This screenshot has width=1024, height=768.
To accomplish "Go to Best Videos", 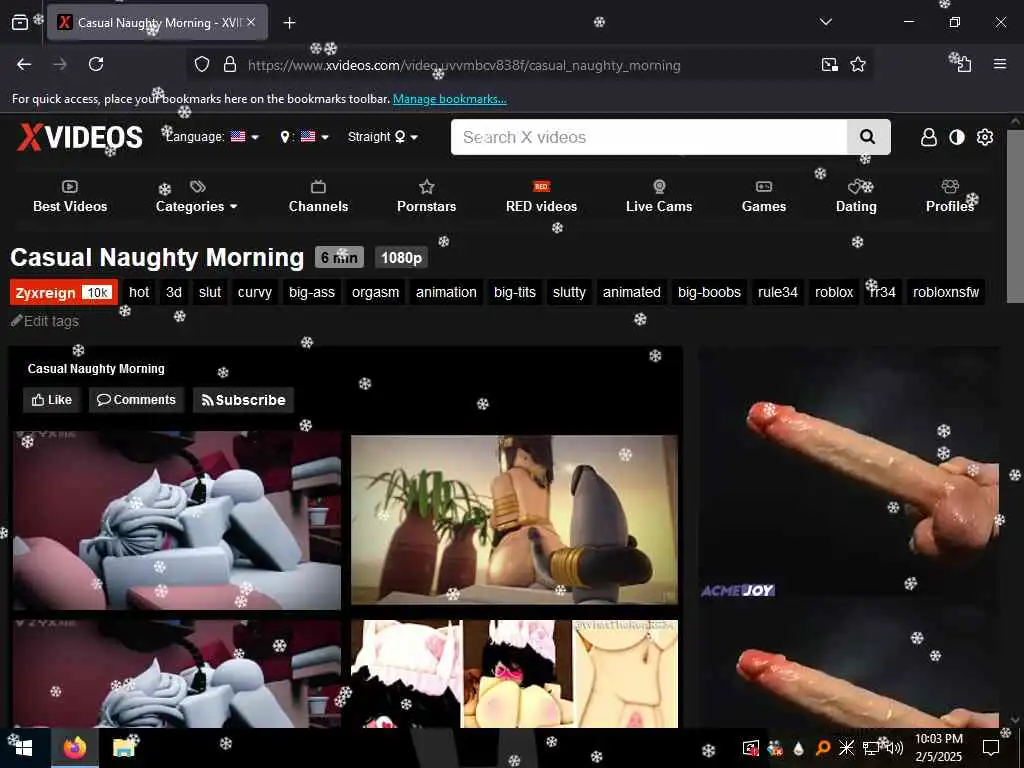I will click(70, 197).
